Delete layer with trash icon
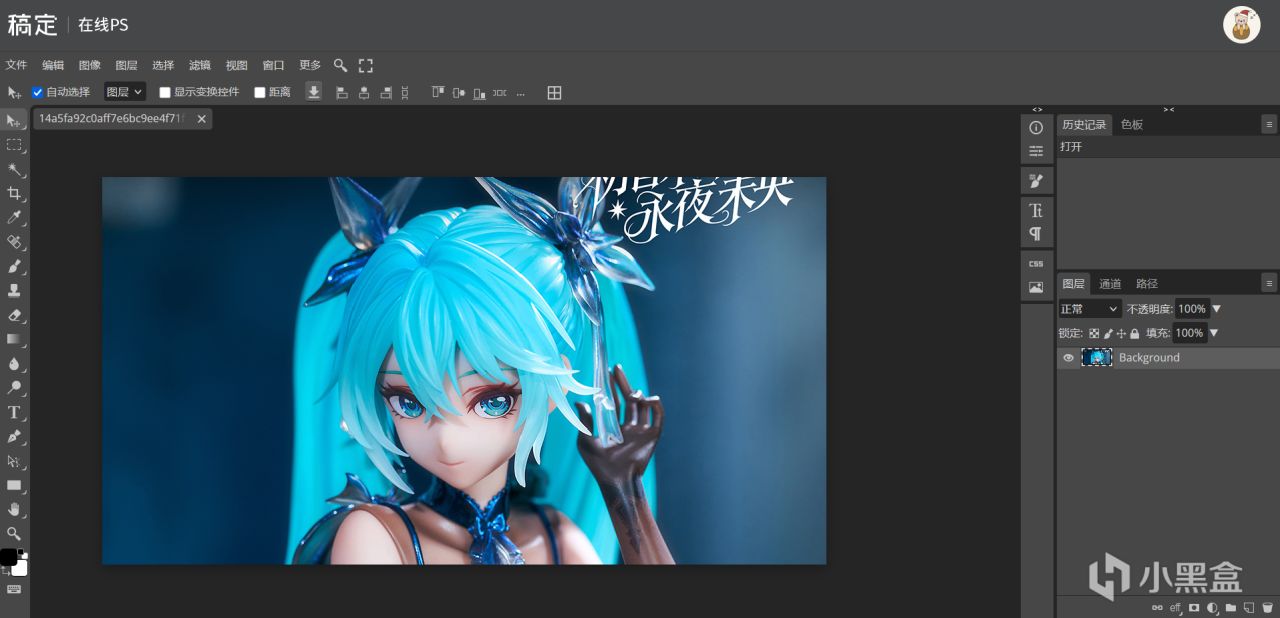Screen dimensions: 1280x618 1267,607
